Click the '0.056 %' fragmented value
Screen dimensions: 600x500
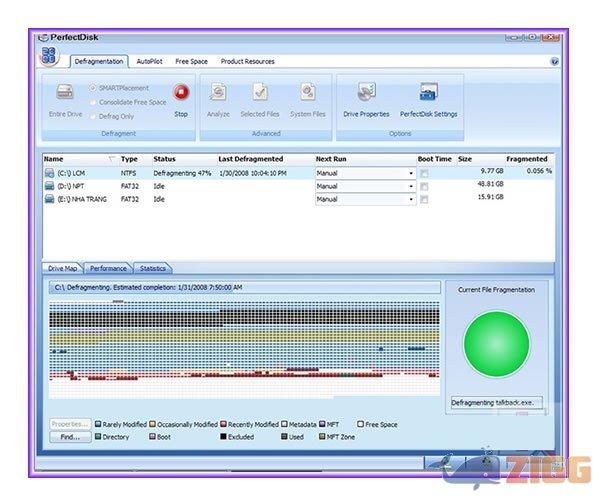coord(539,171)
